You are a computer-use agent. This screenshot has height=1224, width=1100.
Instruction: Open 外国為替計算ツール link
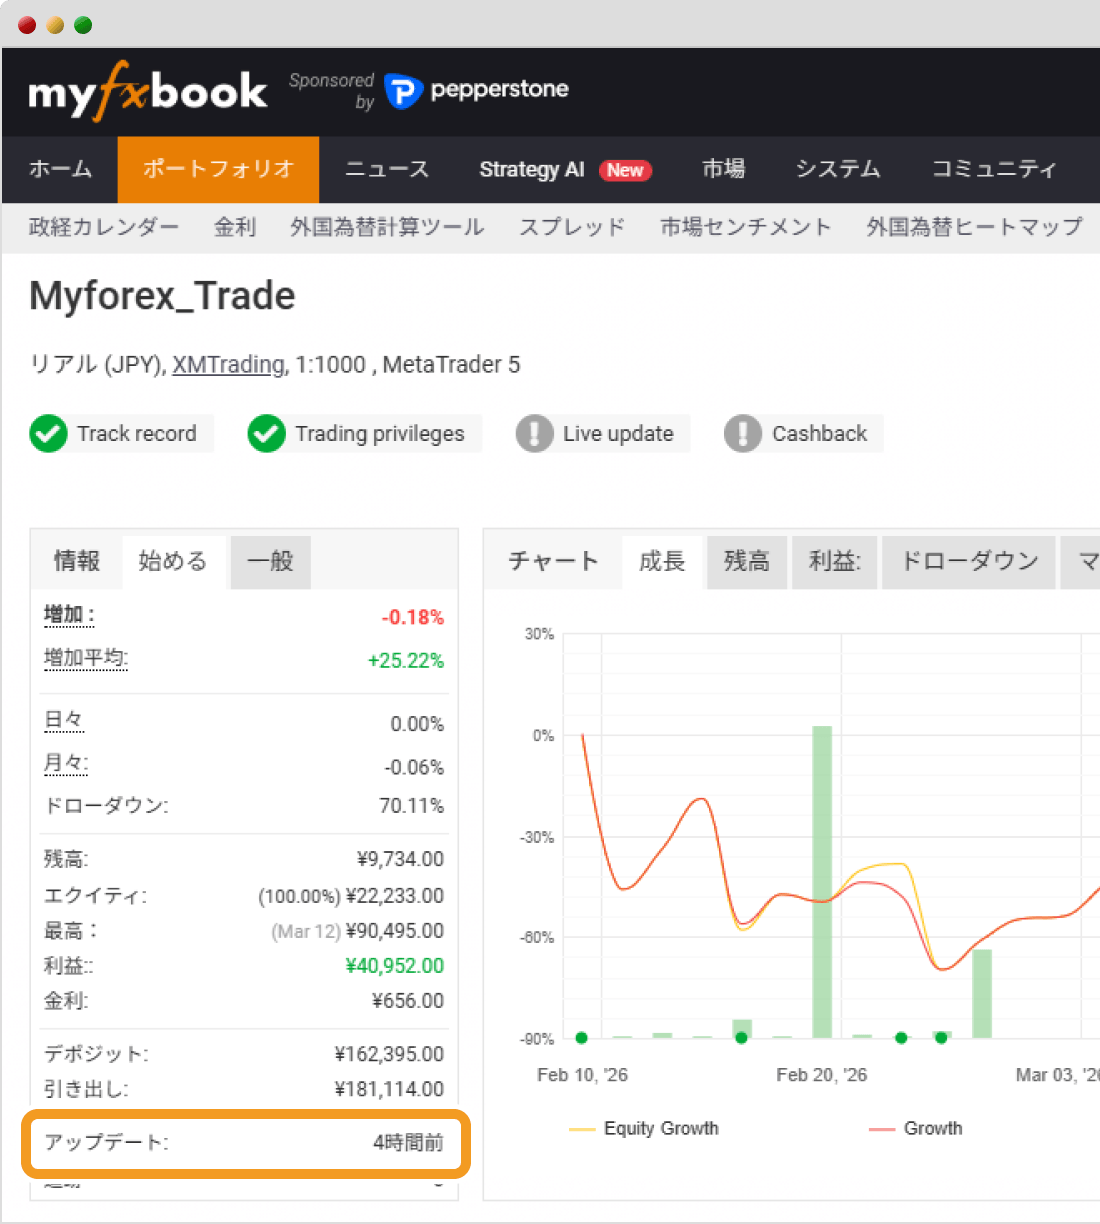point(387,227)
